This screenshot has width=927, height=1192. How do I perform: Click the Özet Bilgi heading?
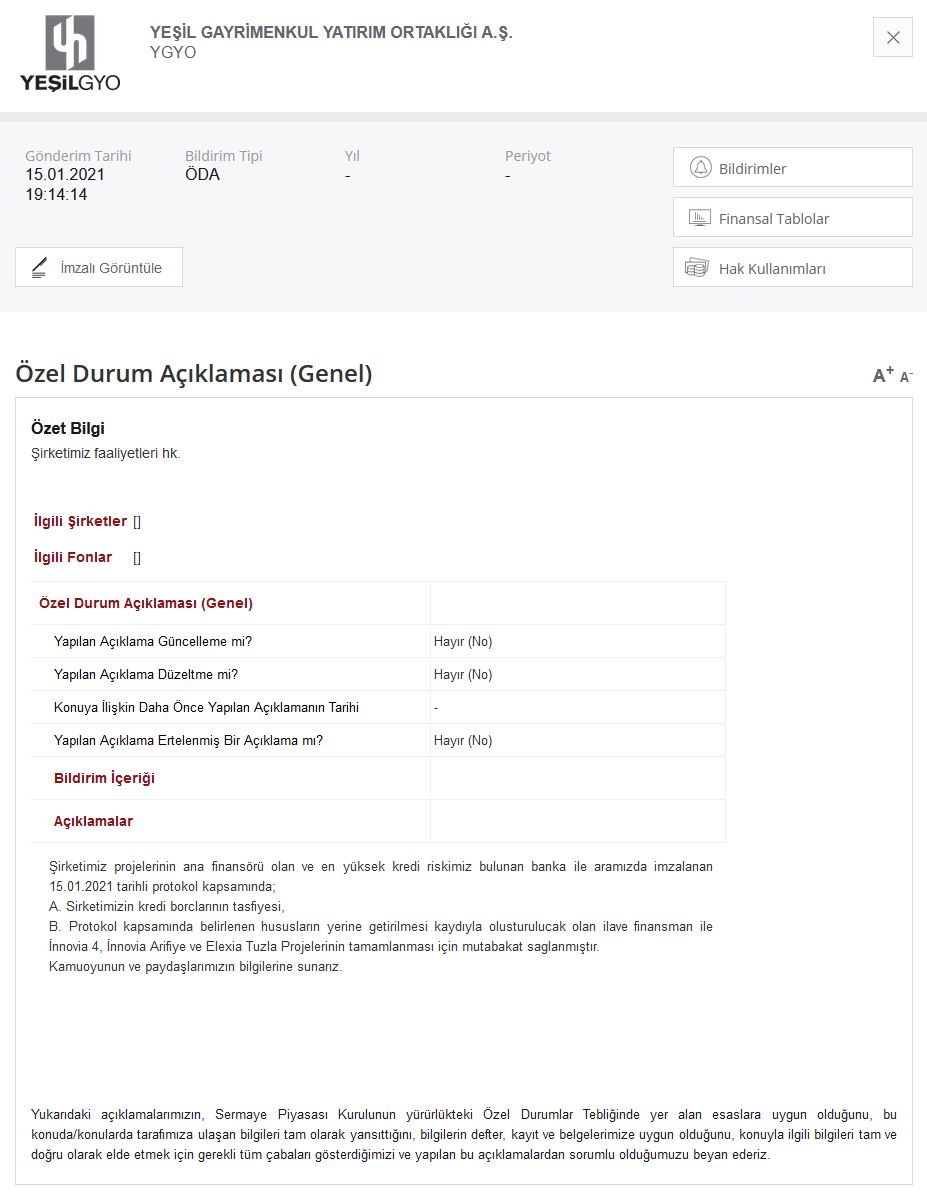68,428
